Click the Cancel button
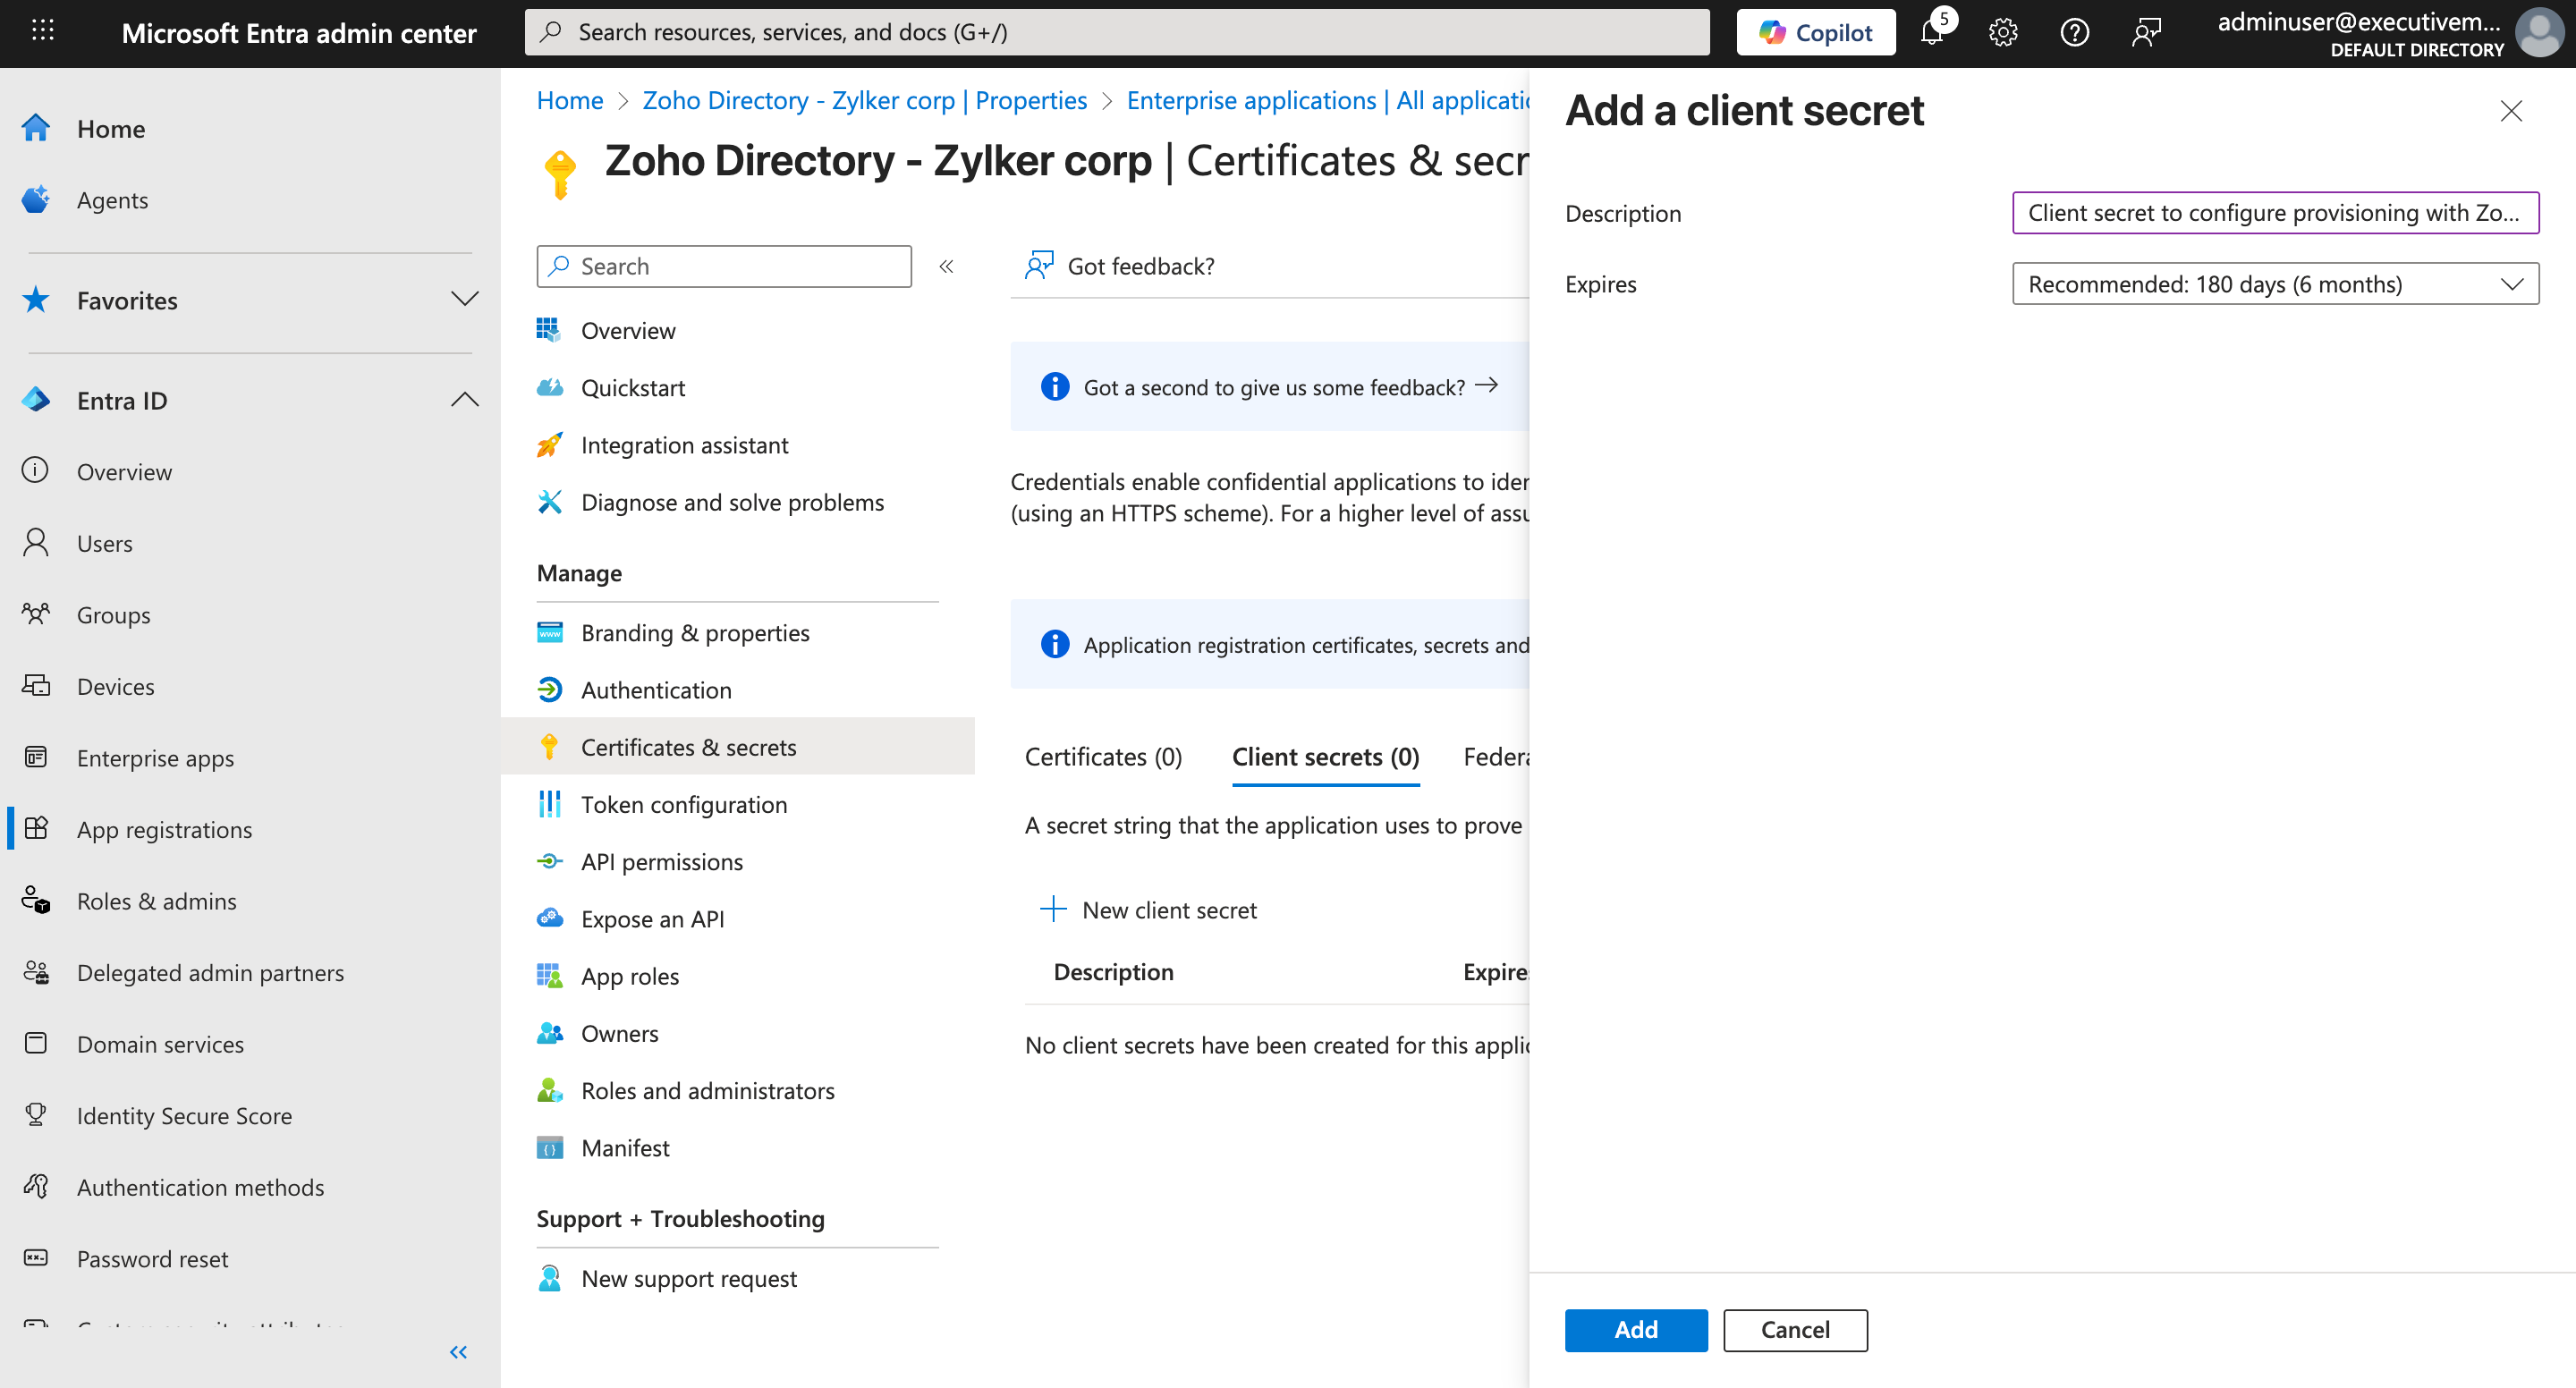The height and width of the screenshot is (1388, 2576). coord(1794,1329)
